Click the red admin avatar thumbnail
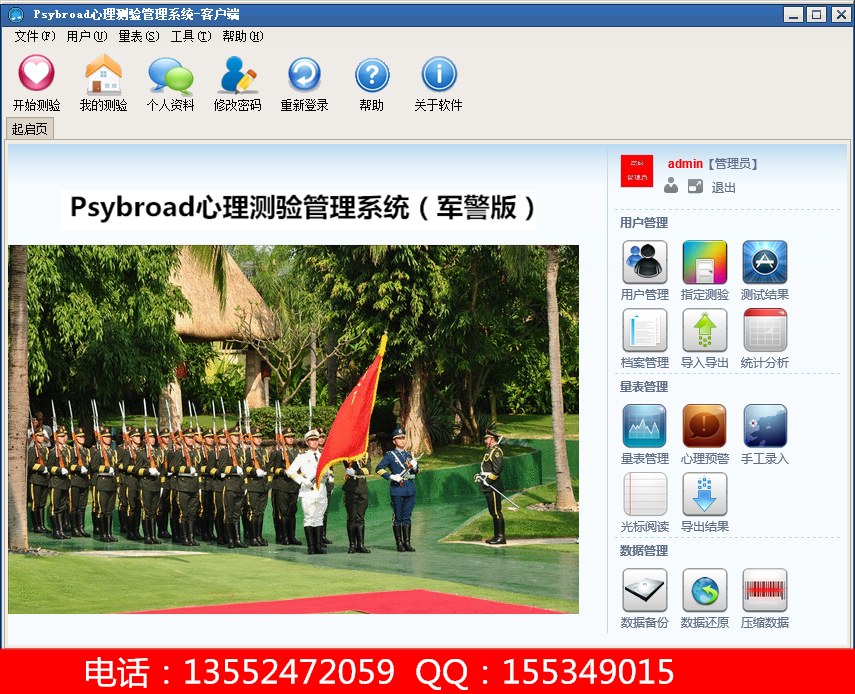 tap(636, 171)
